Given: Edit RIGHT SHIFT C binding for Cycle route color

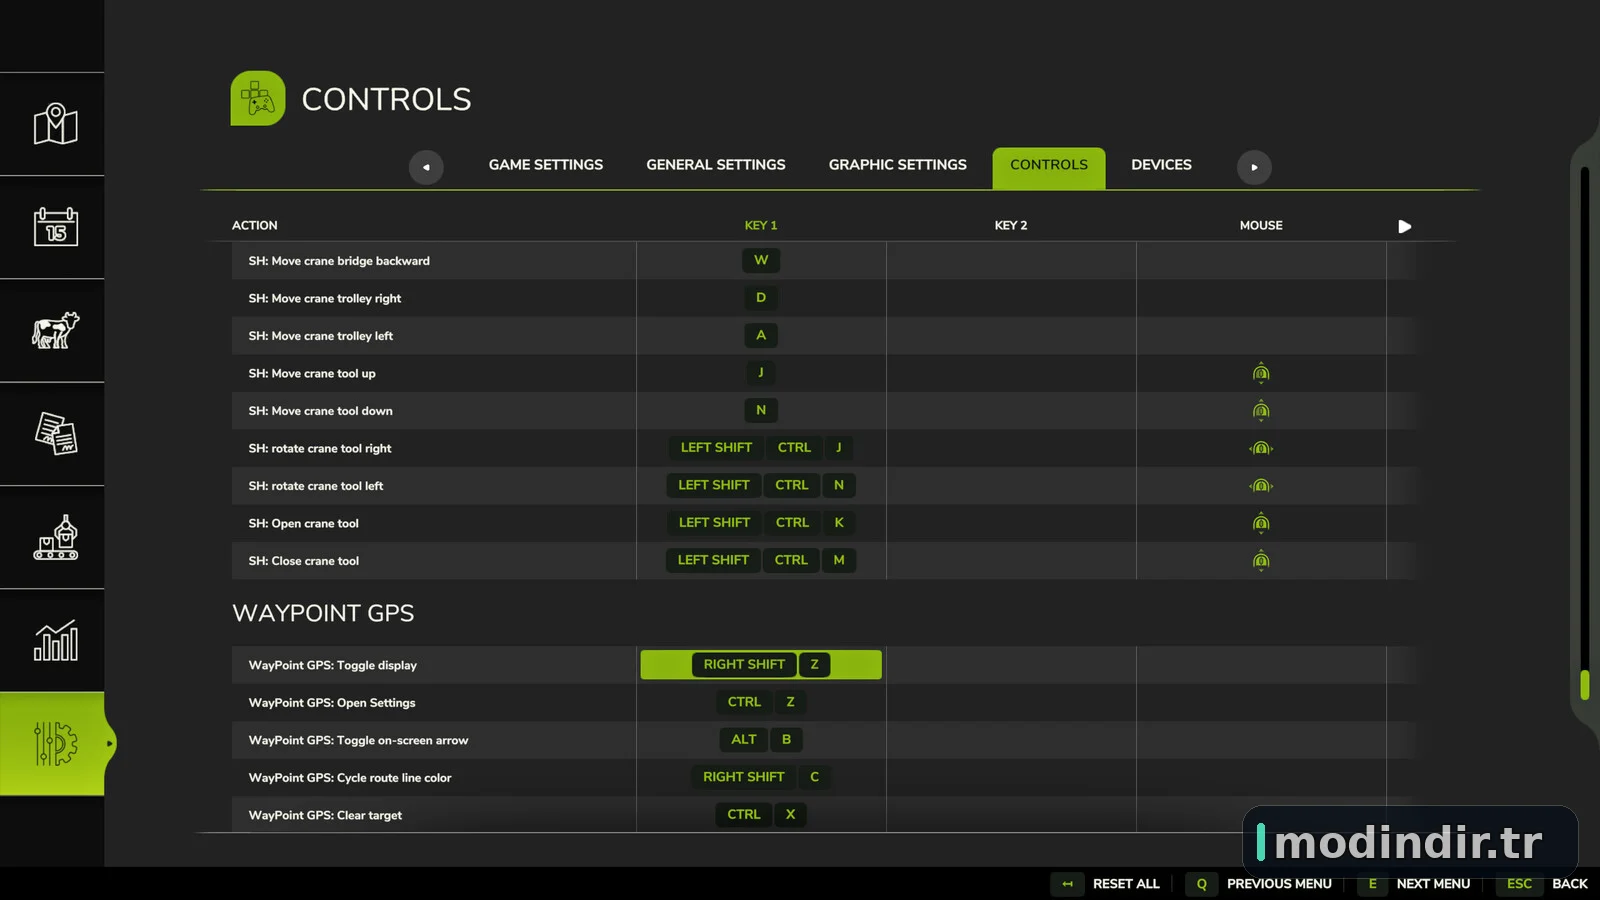Looking at the screenshot, I should point(761,777).
